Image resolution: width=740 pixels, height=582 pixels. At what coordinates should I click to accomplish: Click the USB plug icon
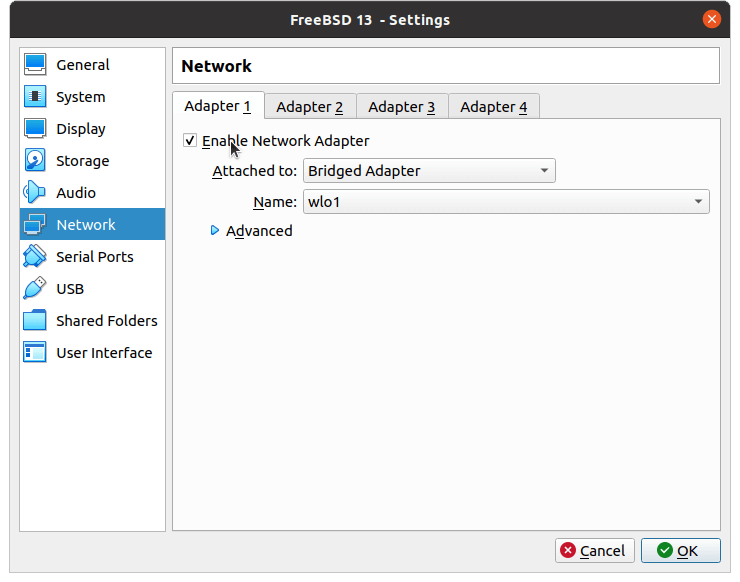pos(35,288)
